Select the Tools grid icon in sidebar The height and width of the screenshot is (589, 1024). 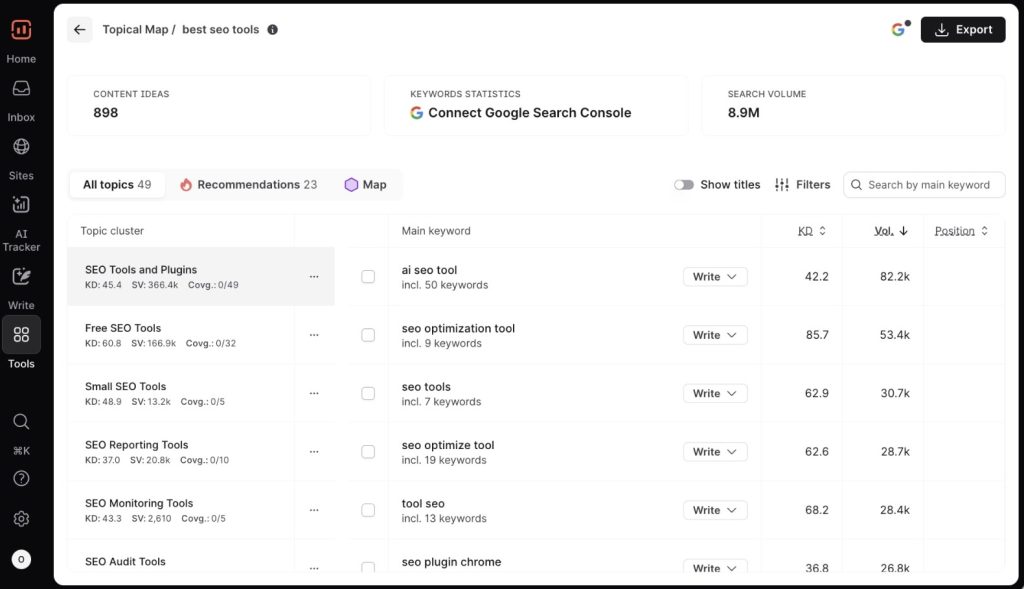tap(21, 334)
